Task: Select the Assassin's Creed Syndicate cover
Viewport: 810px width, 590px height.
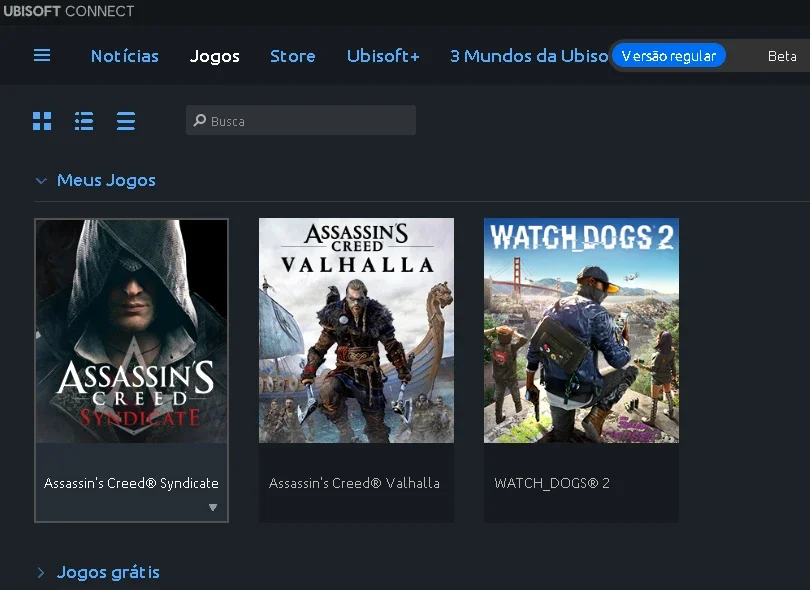Action: tap(131, 331)
